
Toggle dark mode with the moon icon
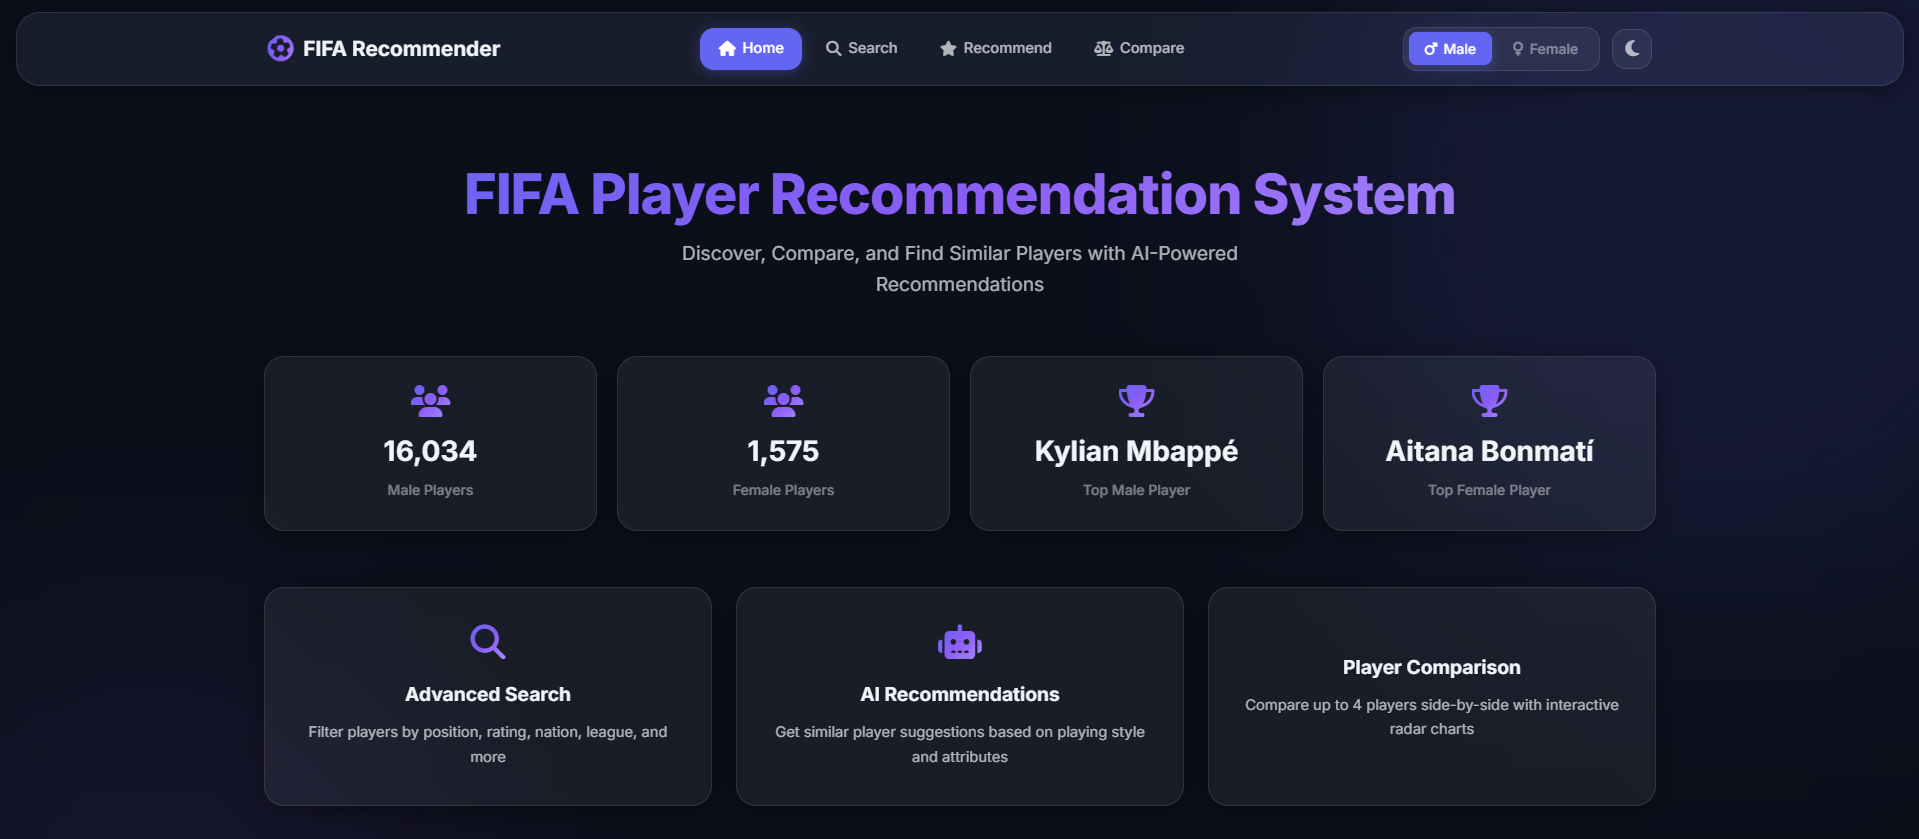click(1631, 48)
